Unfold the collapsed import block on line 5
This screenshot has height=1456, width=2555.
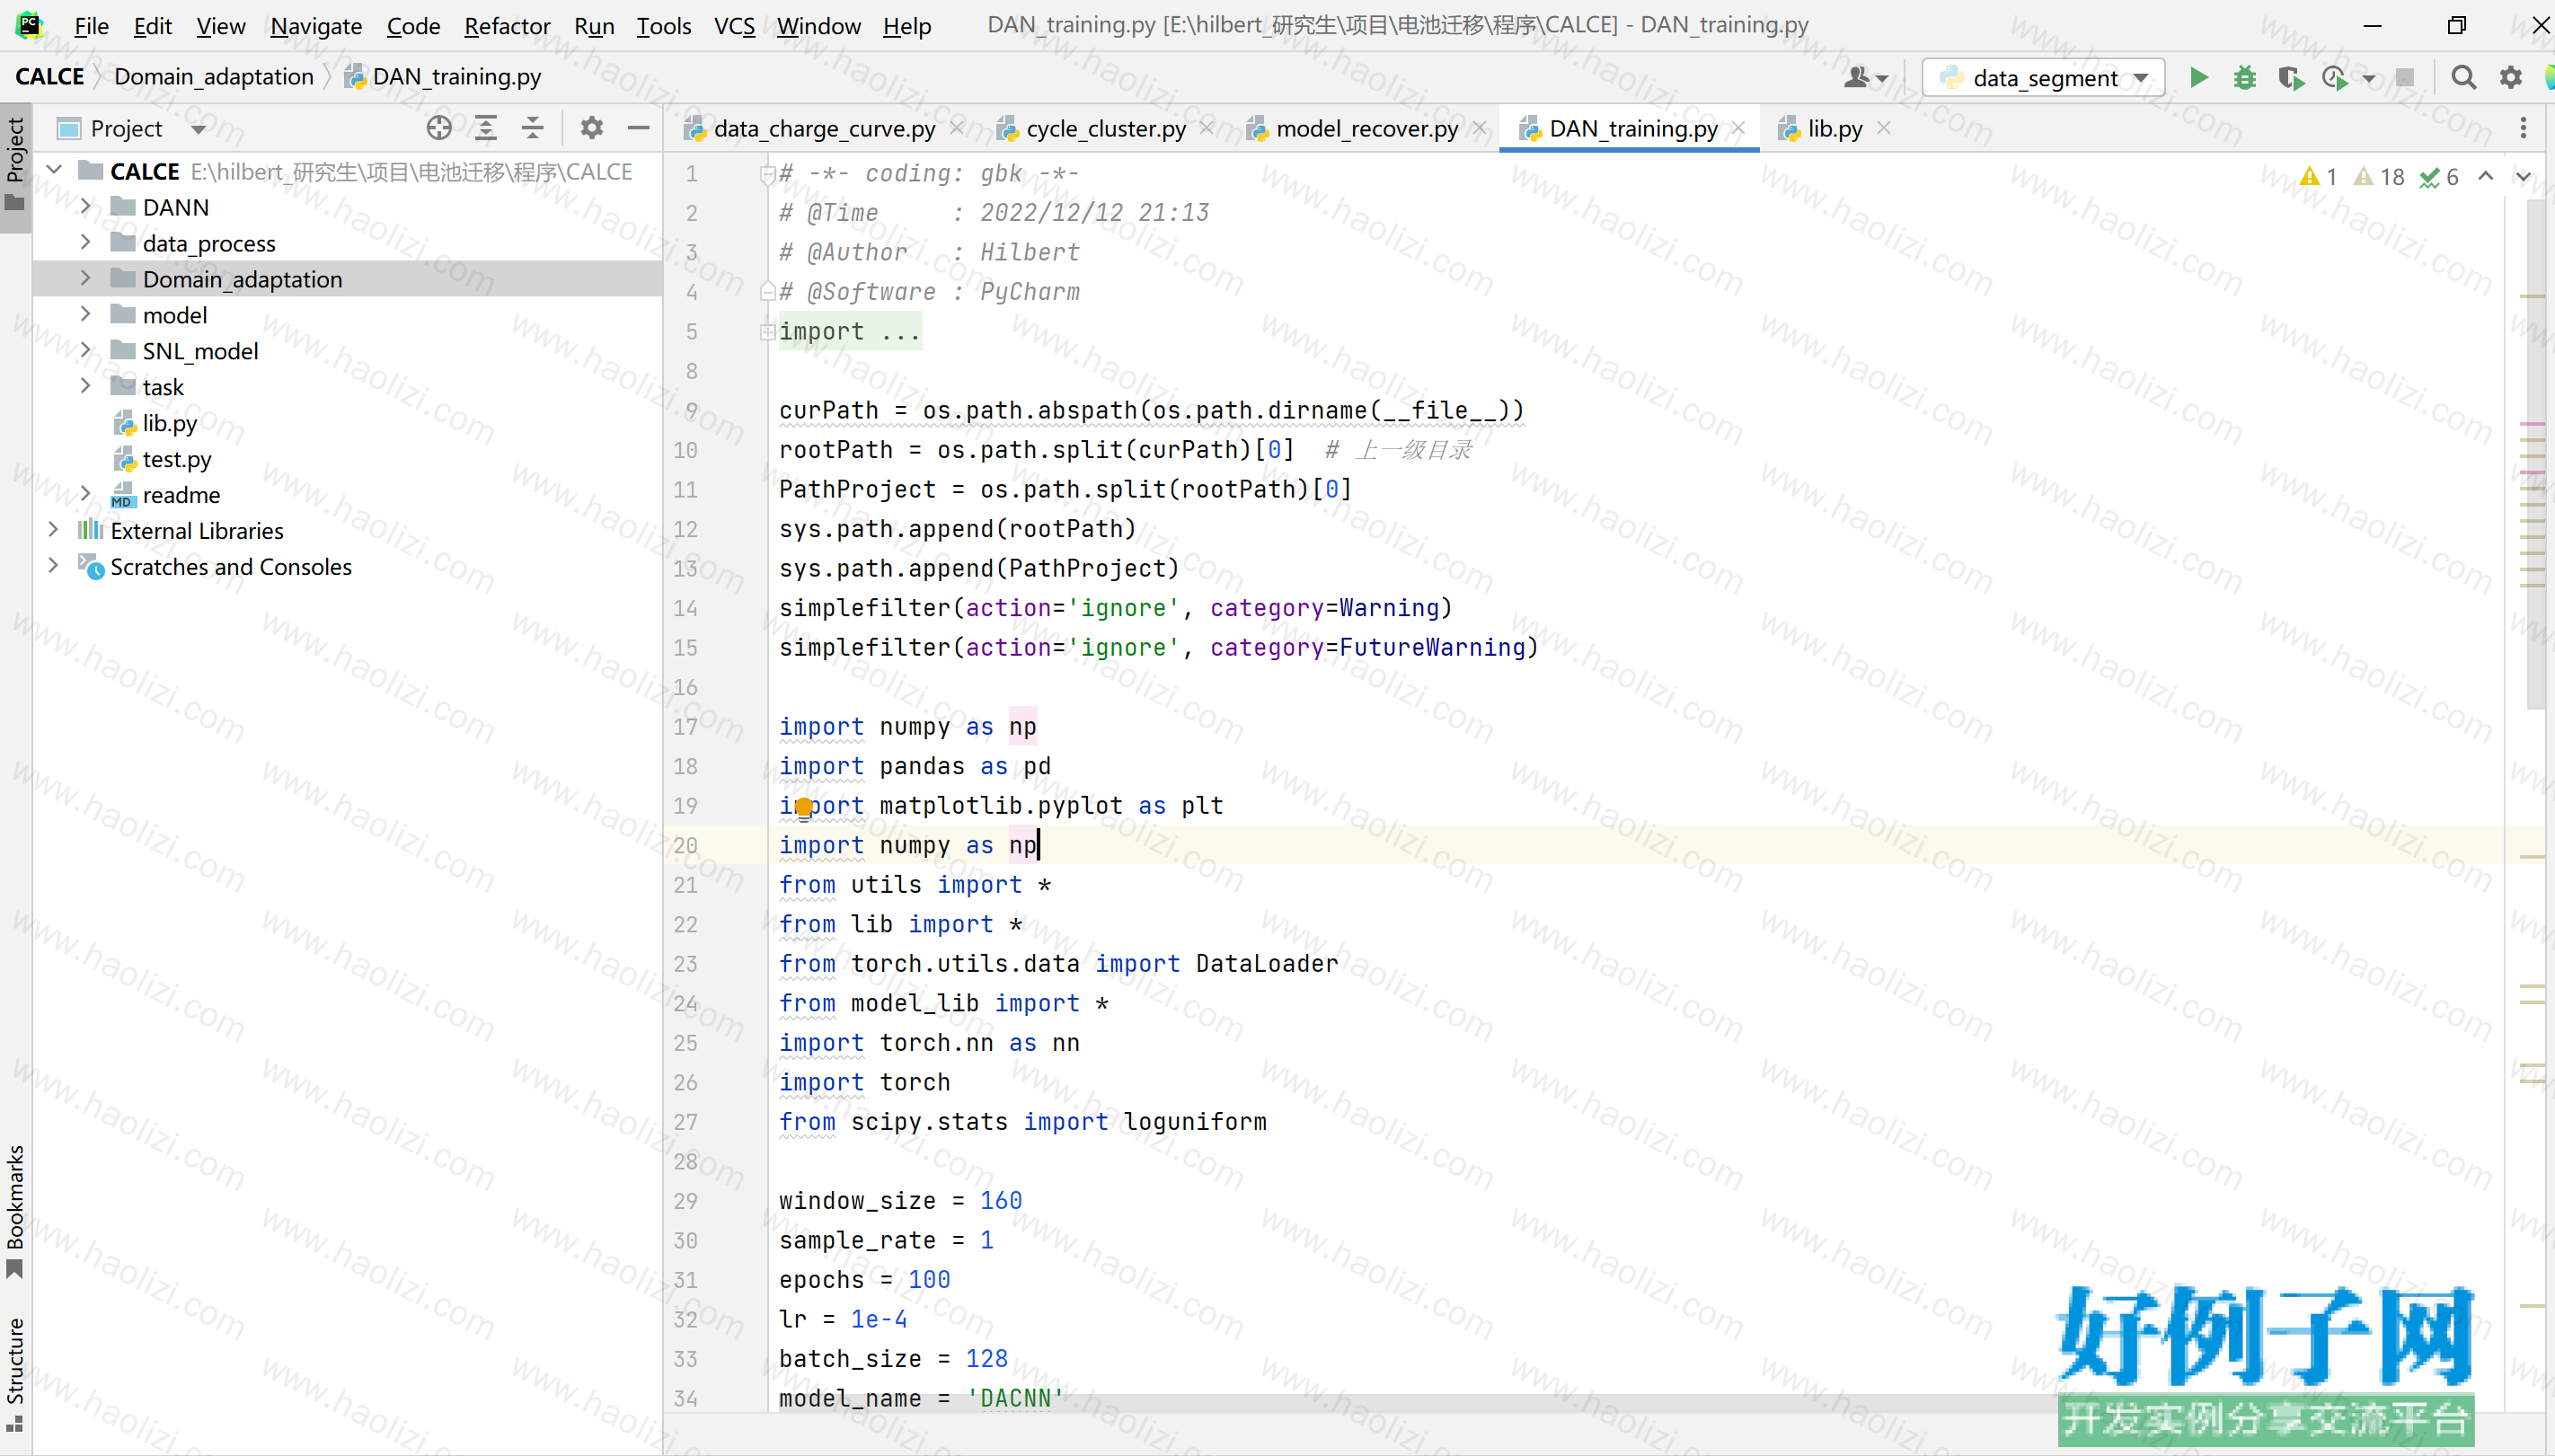tap(767, 331)
